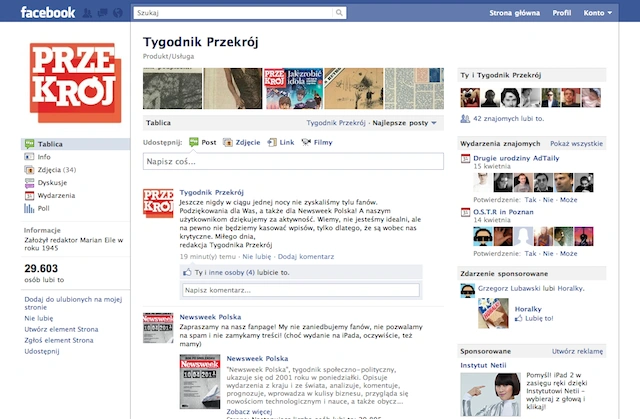Focus the Szukaj search field
The image size is (640, 419).
[x=233, y=13]
